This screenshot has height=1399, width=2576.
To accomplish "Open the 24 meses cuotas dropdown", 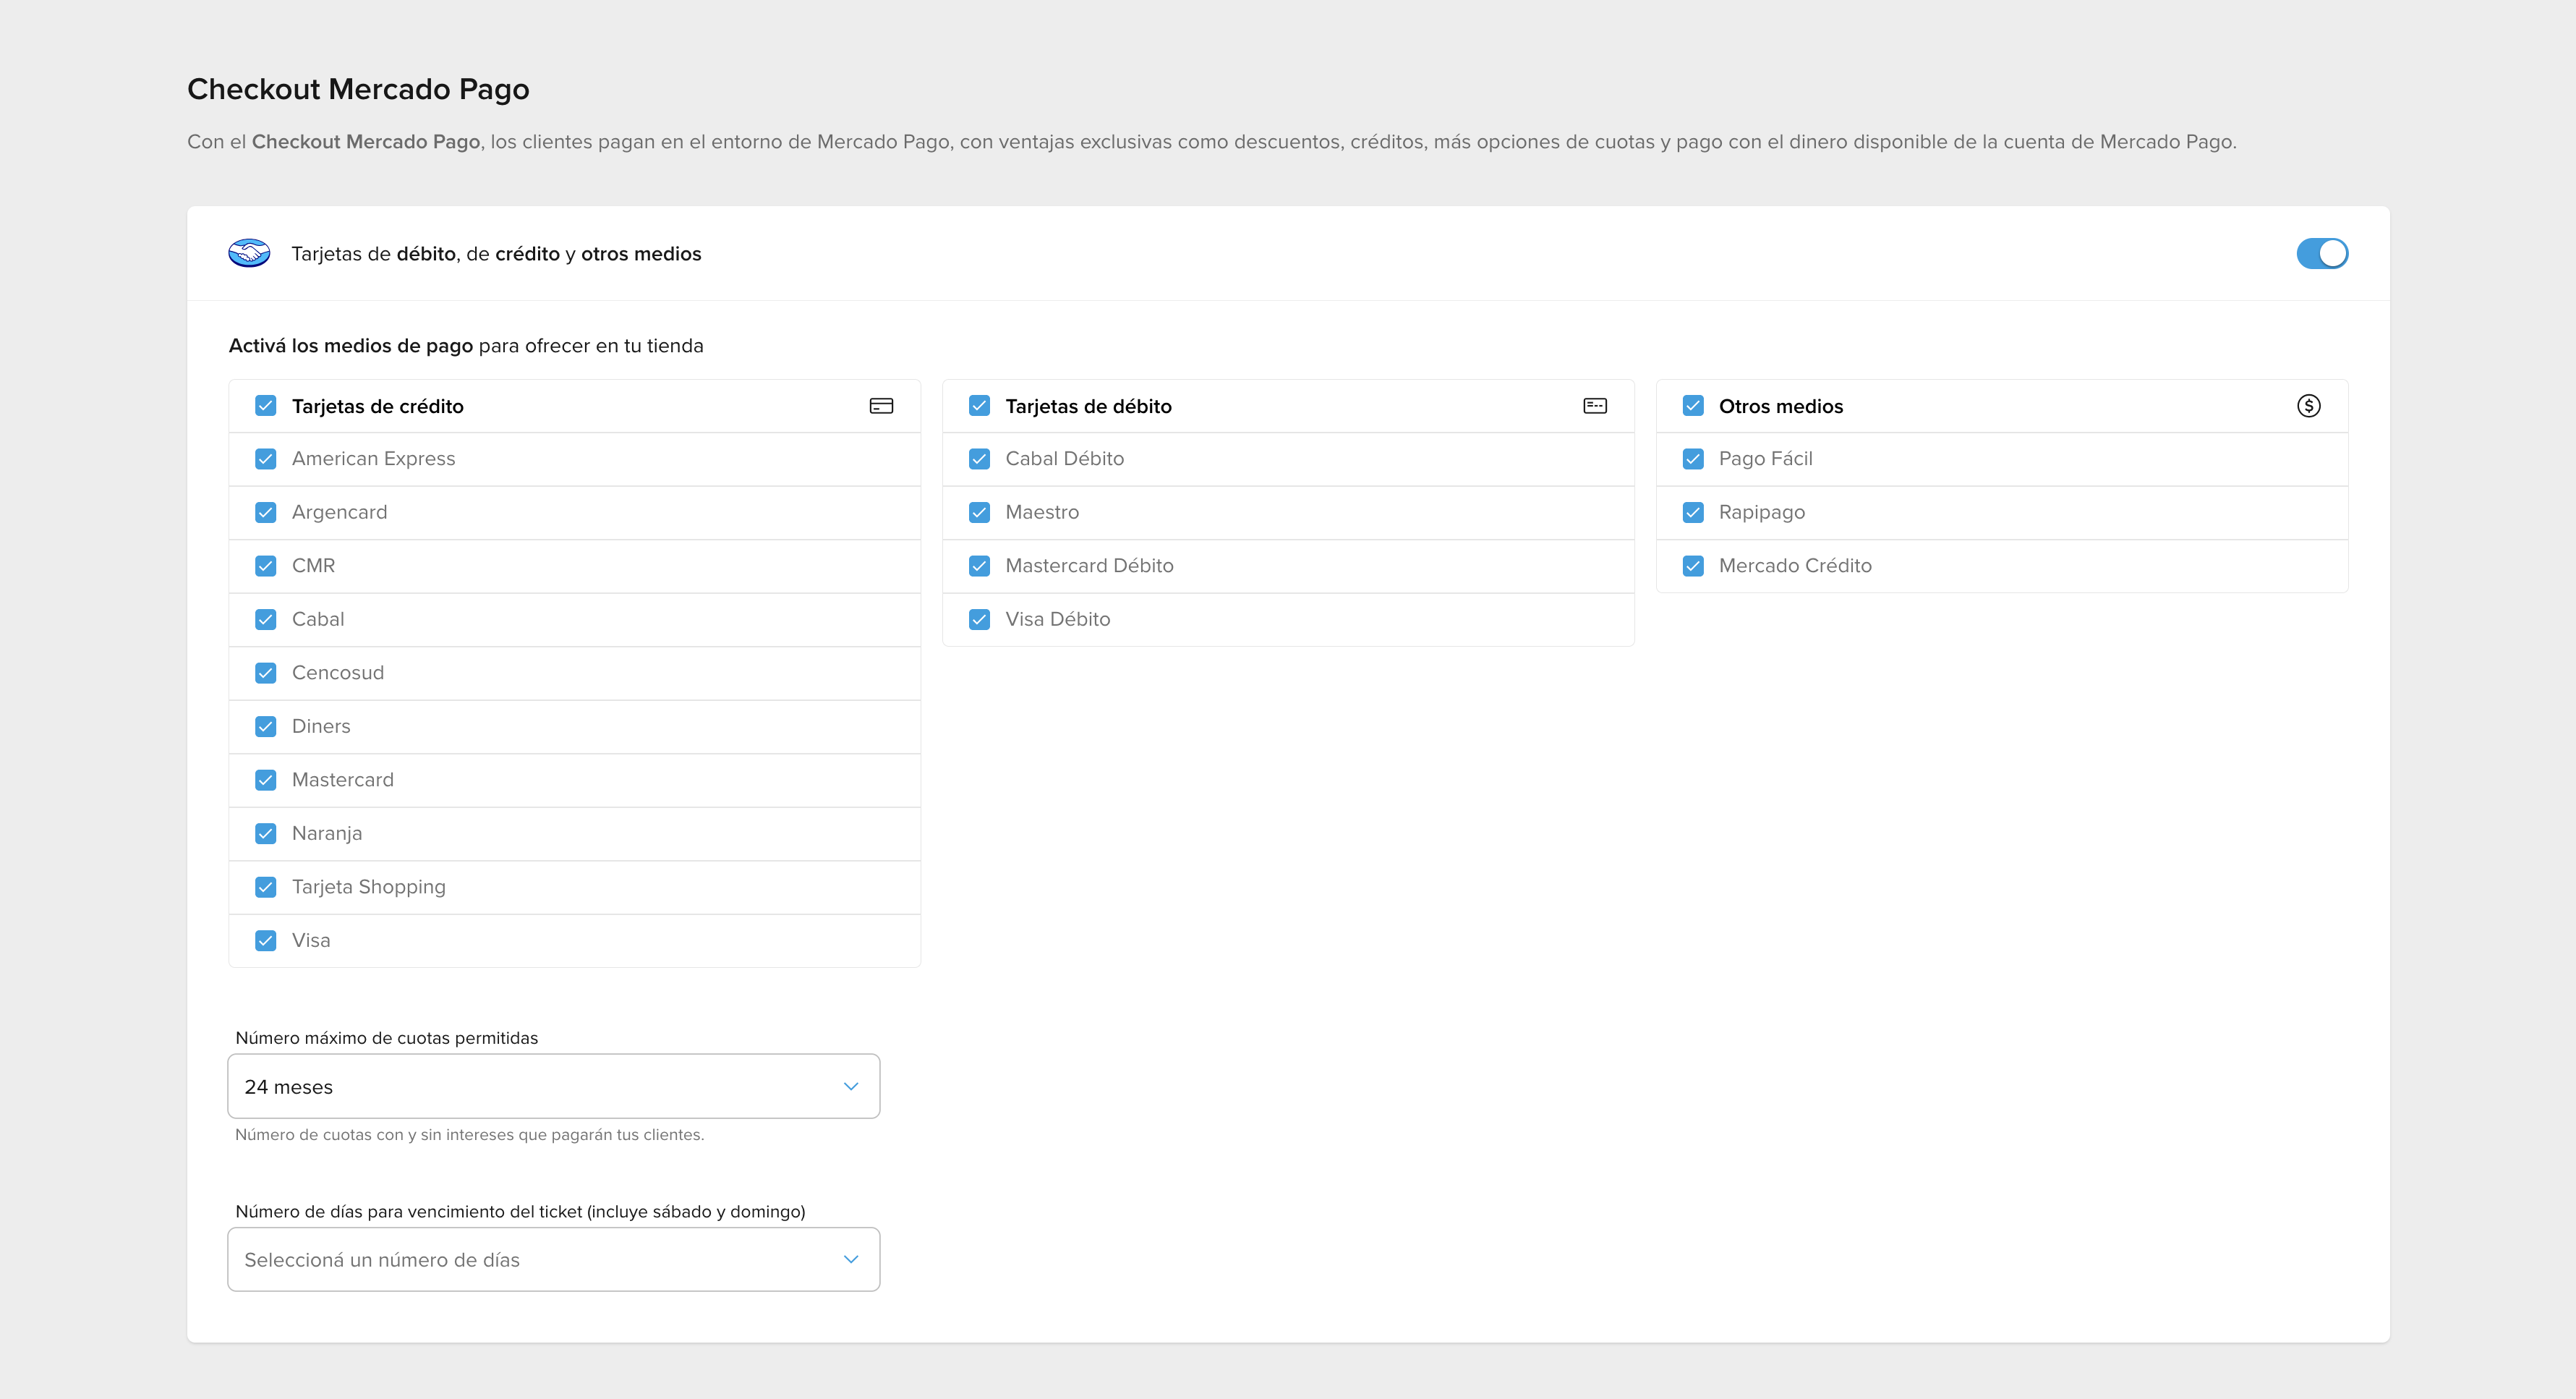I will [x=554, y=1086].
